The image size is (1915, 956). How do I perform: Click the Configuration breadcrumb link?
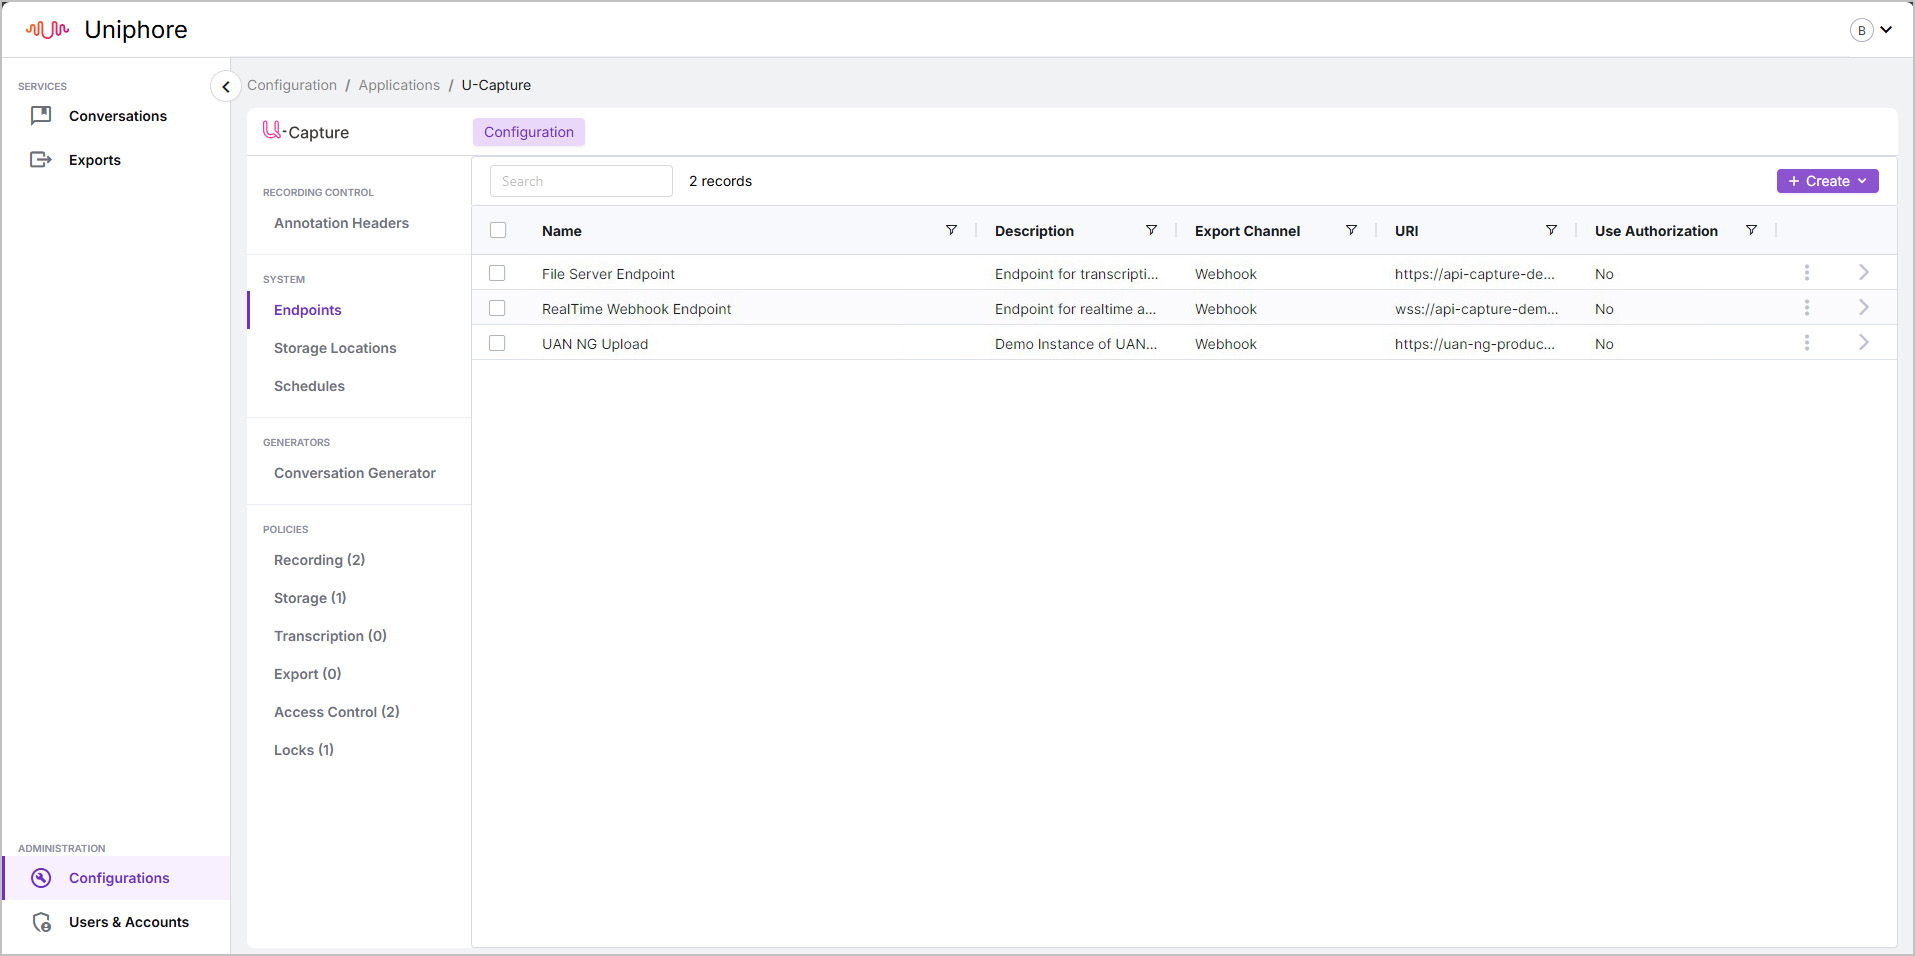[x=292, y=85]
